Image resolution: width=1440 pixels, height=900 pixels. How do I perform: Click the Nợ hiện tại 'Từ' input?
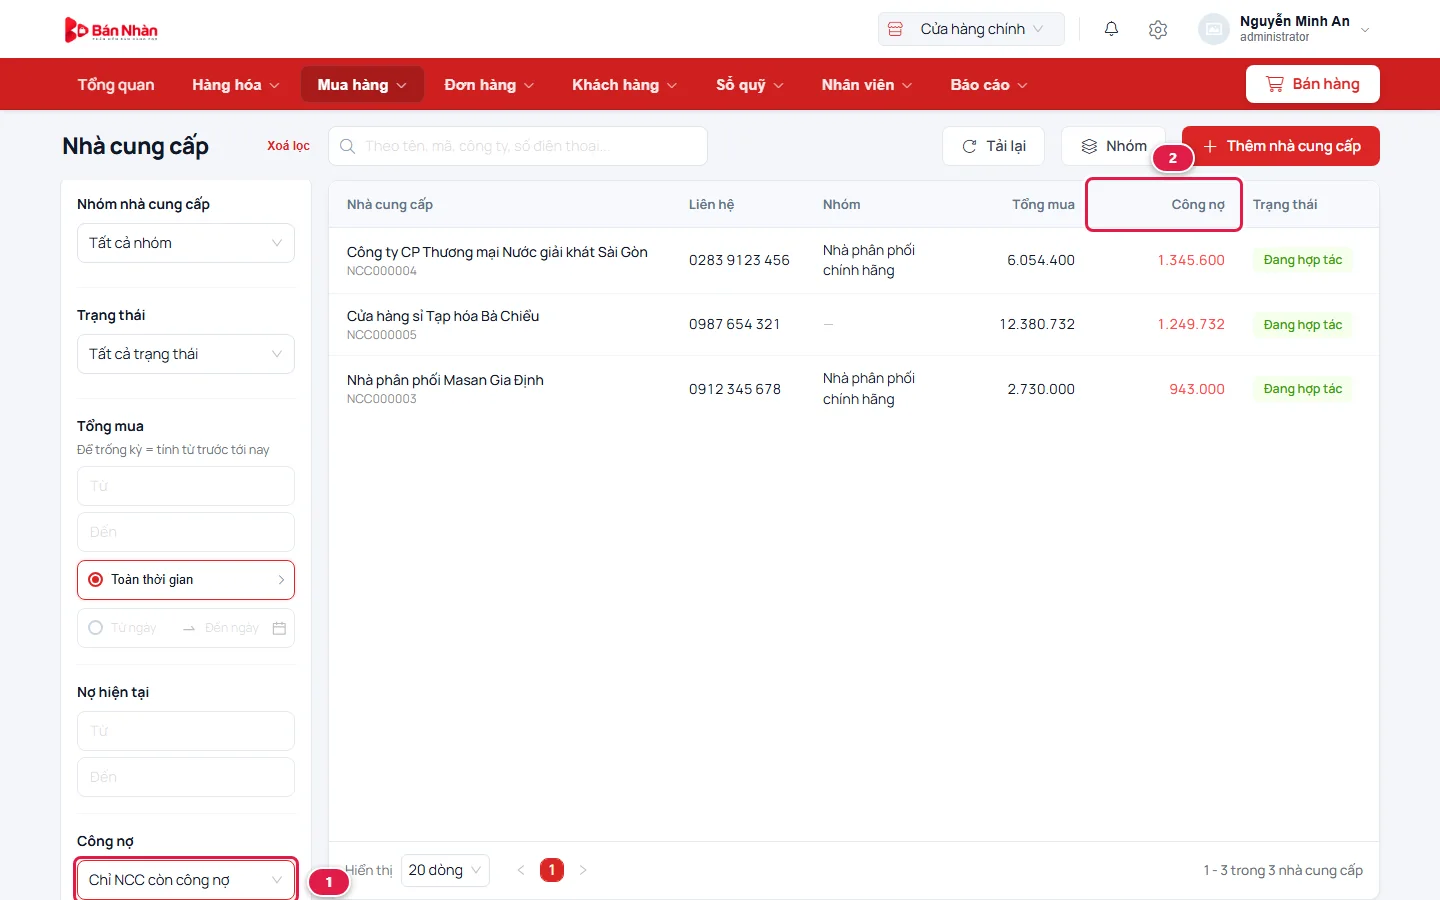186,731
